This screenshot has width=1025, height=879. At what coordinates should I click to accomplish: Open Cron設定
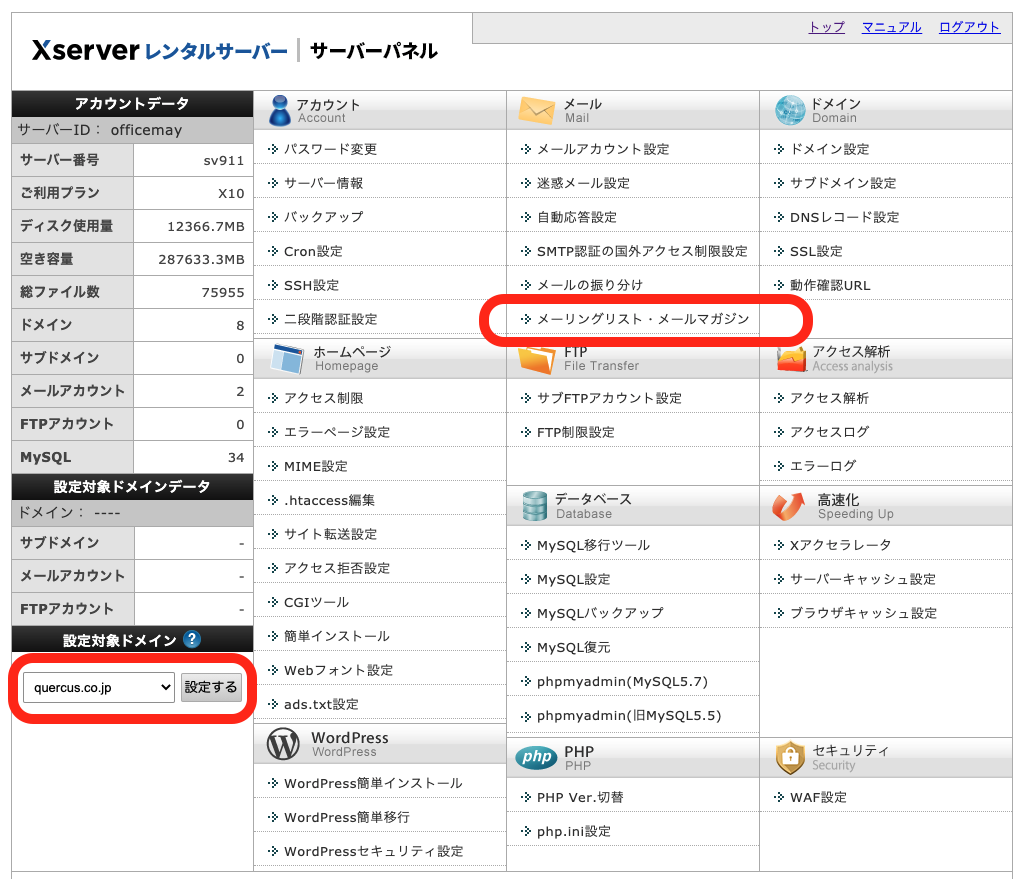[x=313, y=251]
